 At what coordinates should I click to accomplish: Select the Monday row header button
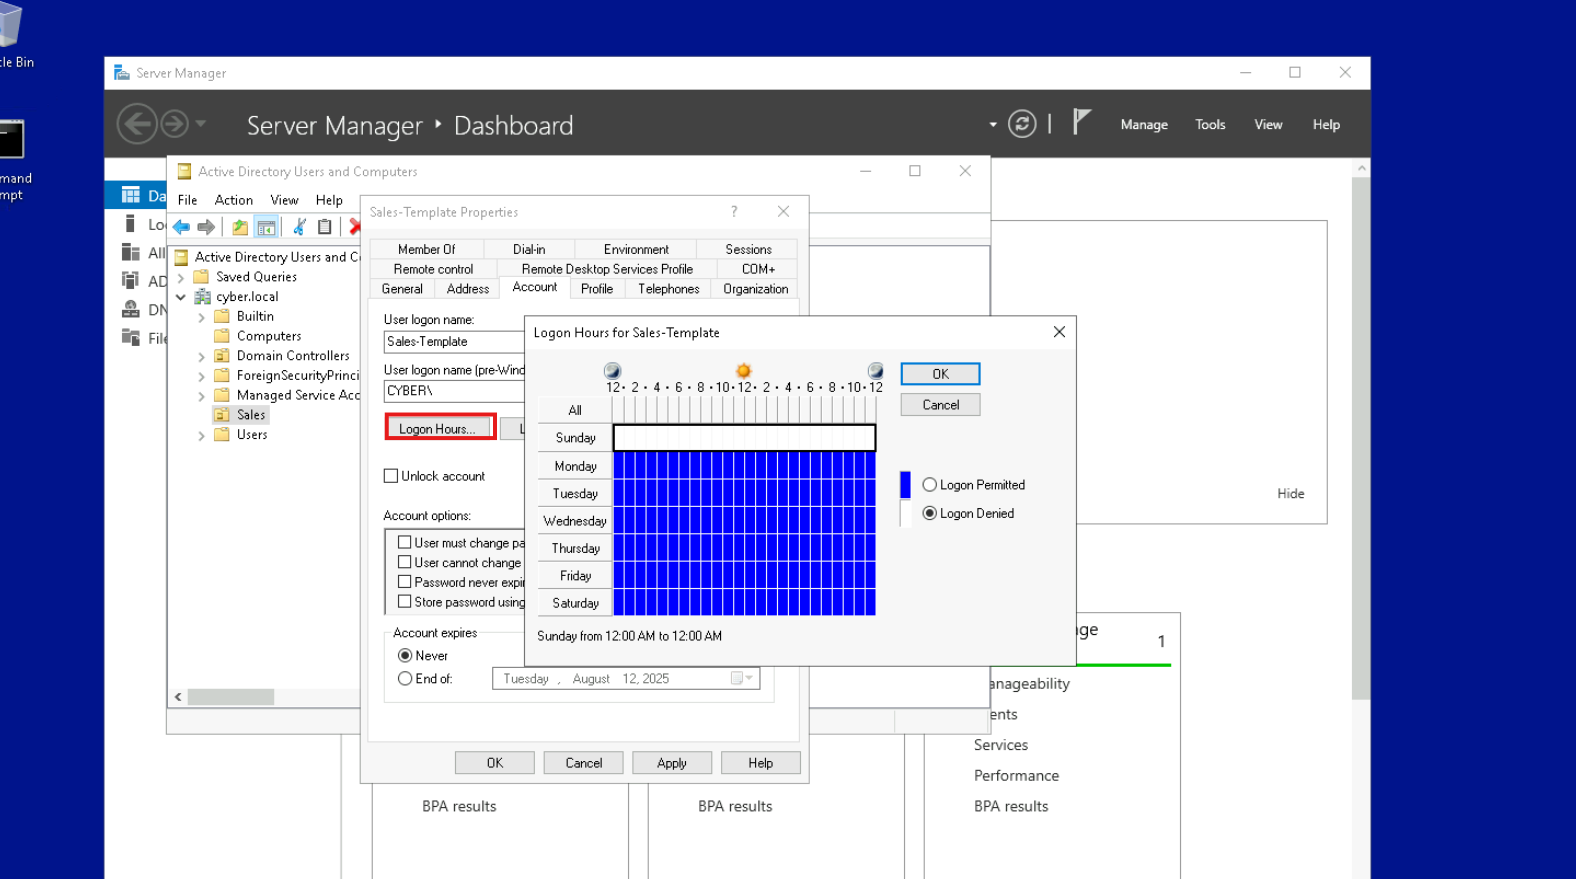coord(575,466)
